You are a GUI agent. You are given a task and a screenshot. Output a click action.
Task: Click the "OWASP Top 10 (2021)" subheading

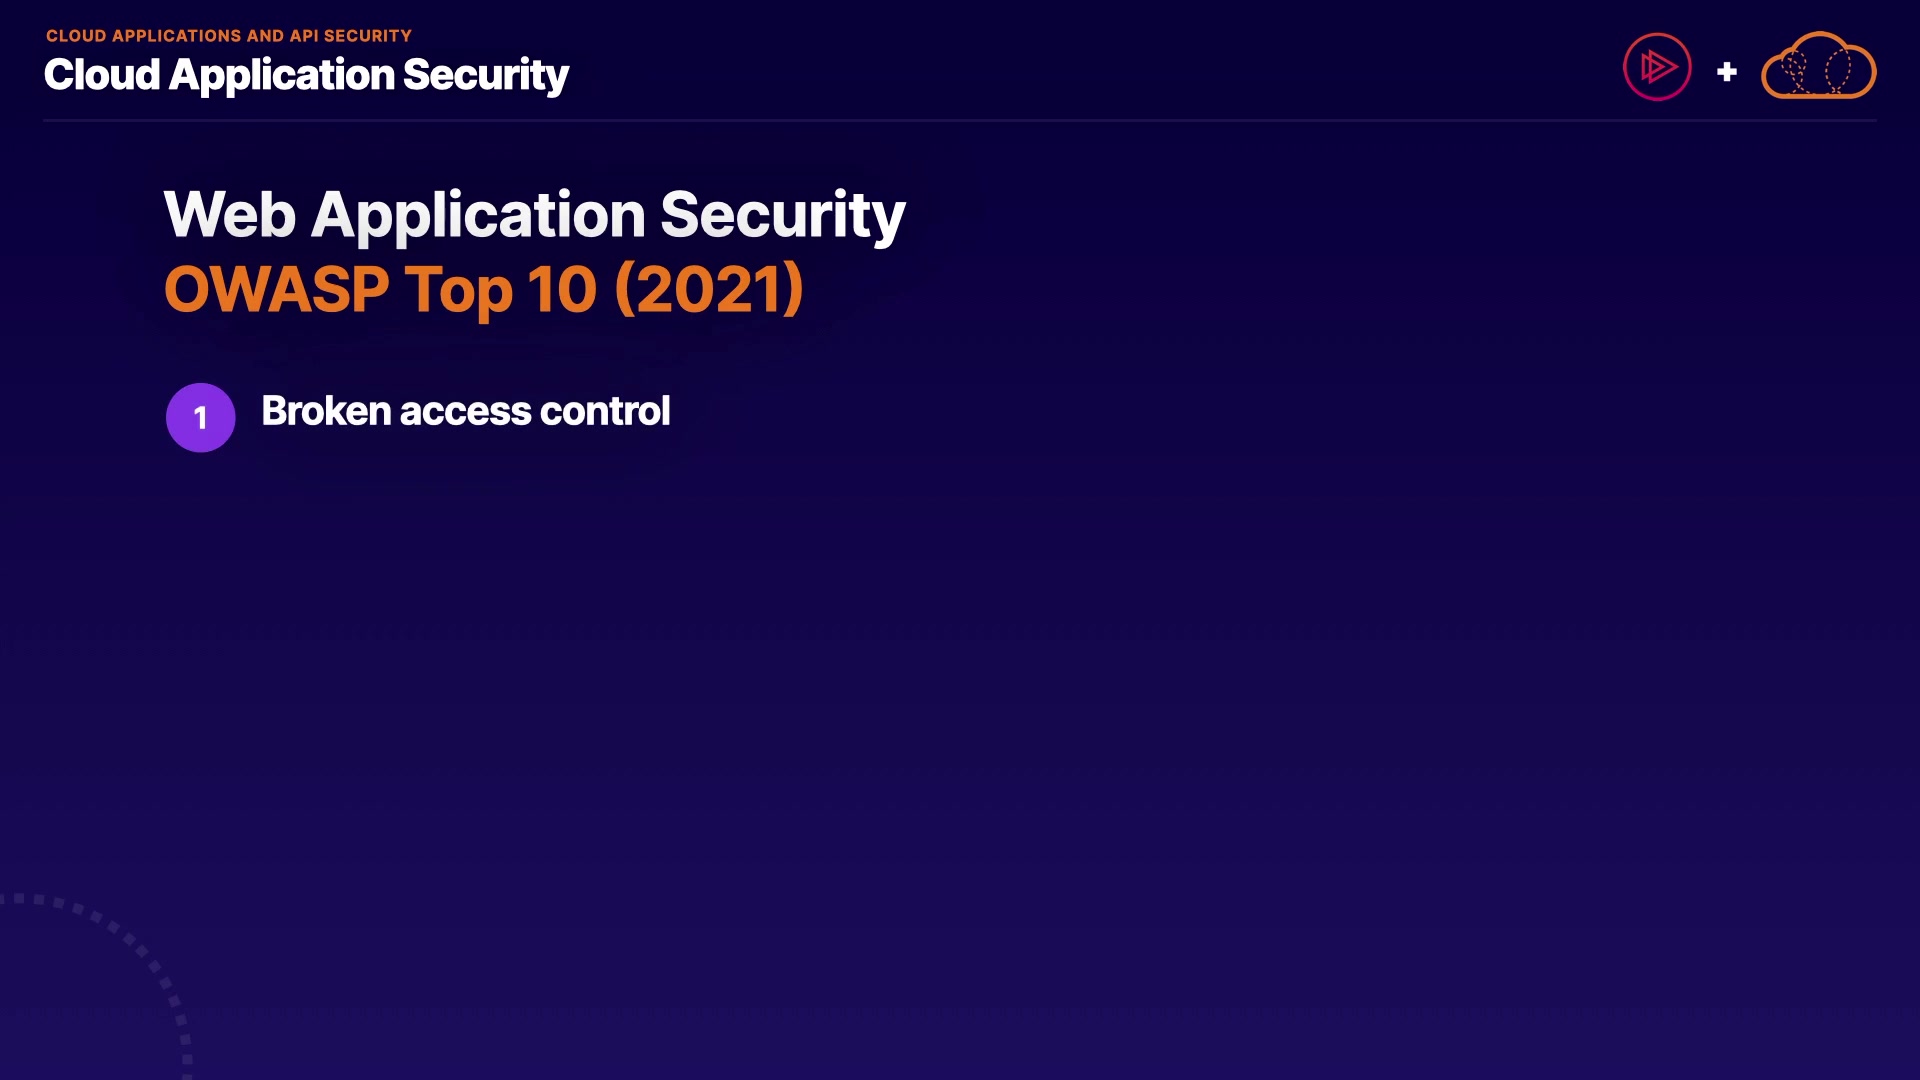(x=483, y=290)
